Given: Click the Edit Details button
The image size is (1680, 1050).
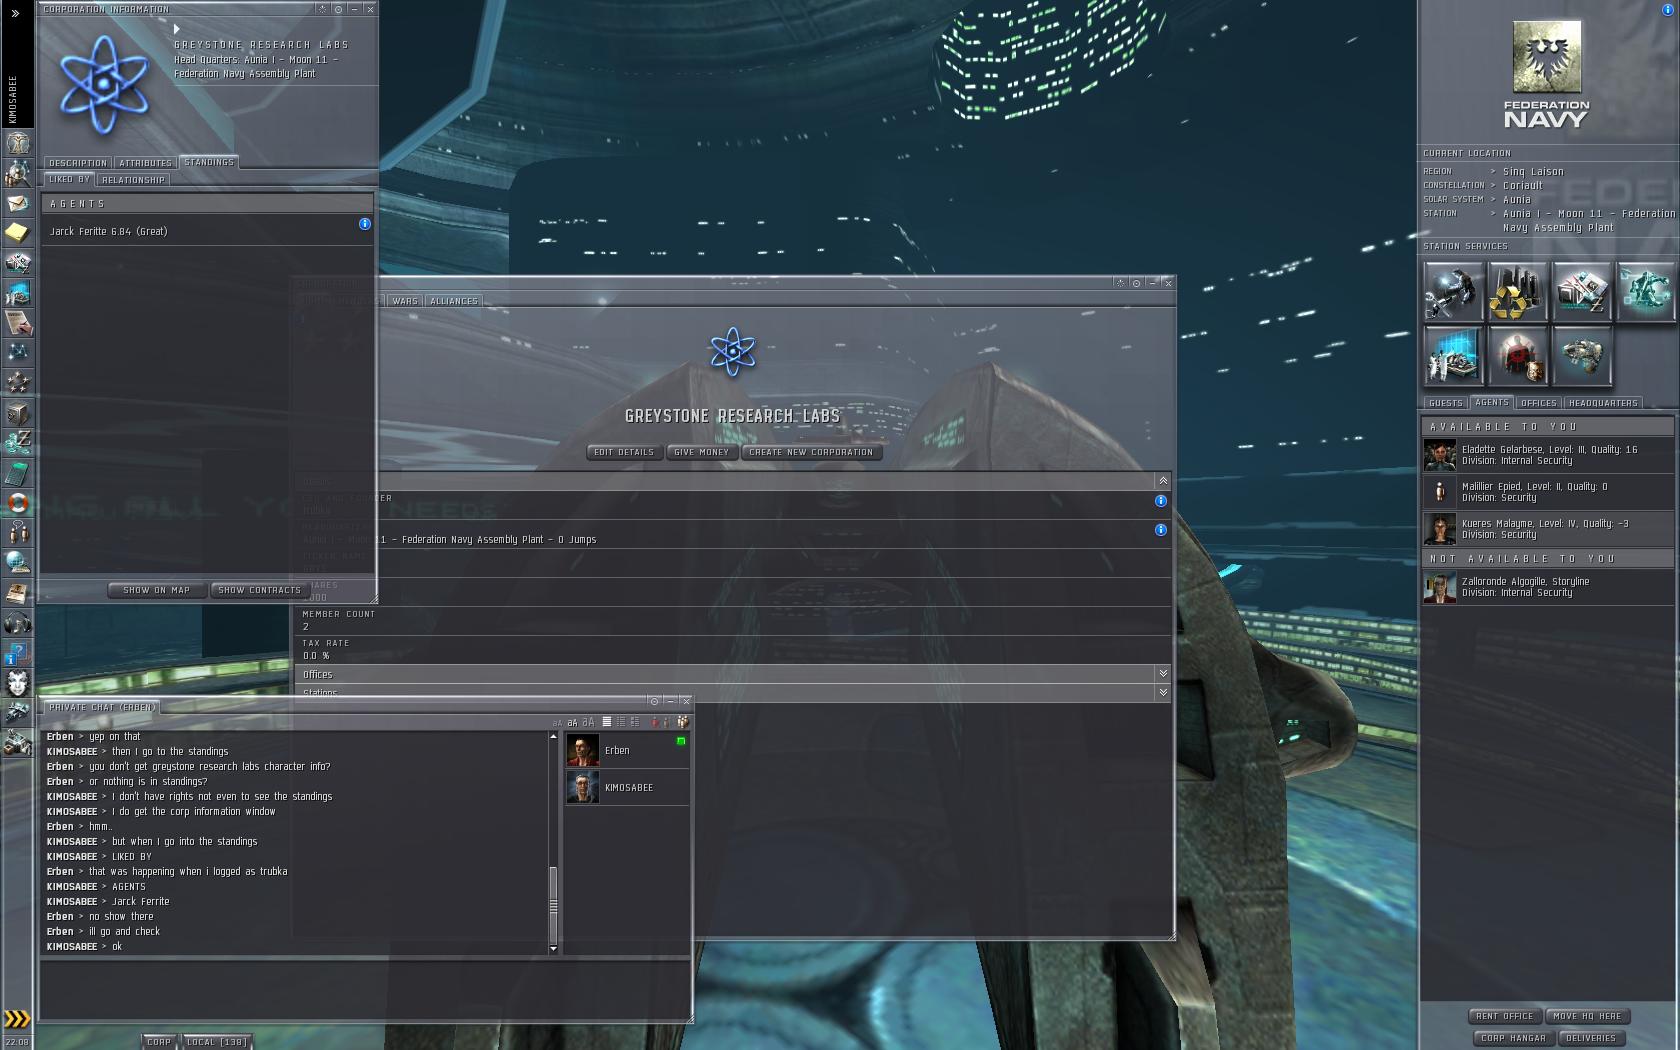Looking at the screenshot, I should [624, 452].
